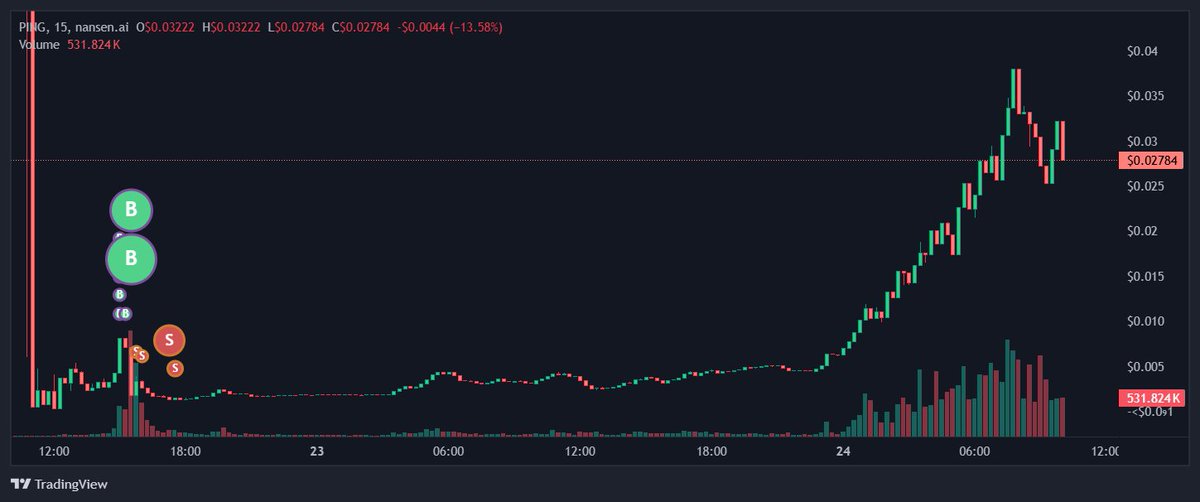The width and height of the screenshot is (1200, 502).
Task: Click the lowest small S sell marker
Action: pyautogui.click(x=175, y=368)
